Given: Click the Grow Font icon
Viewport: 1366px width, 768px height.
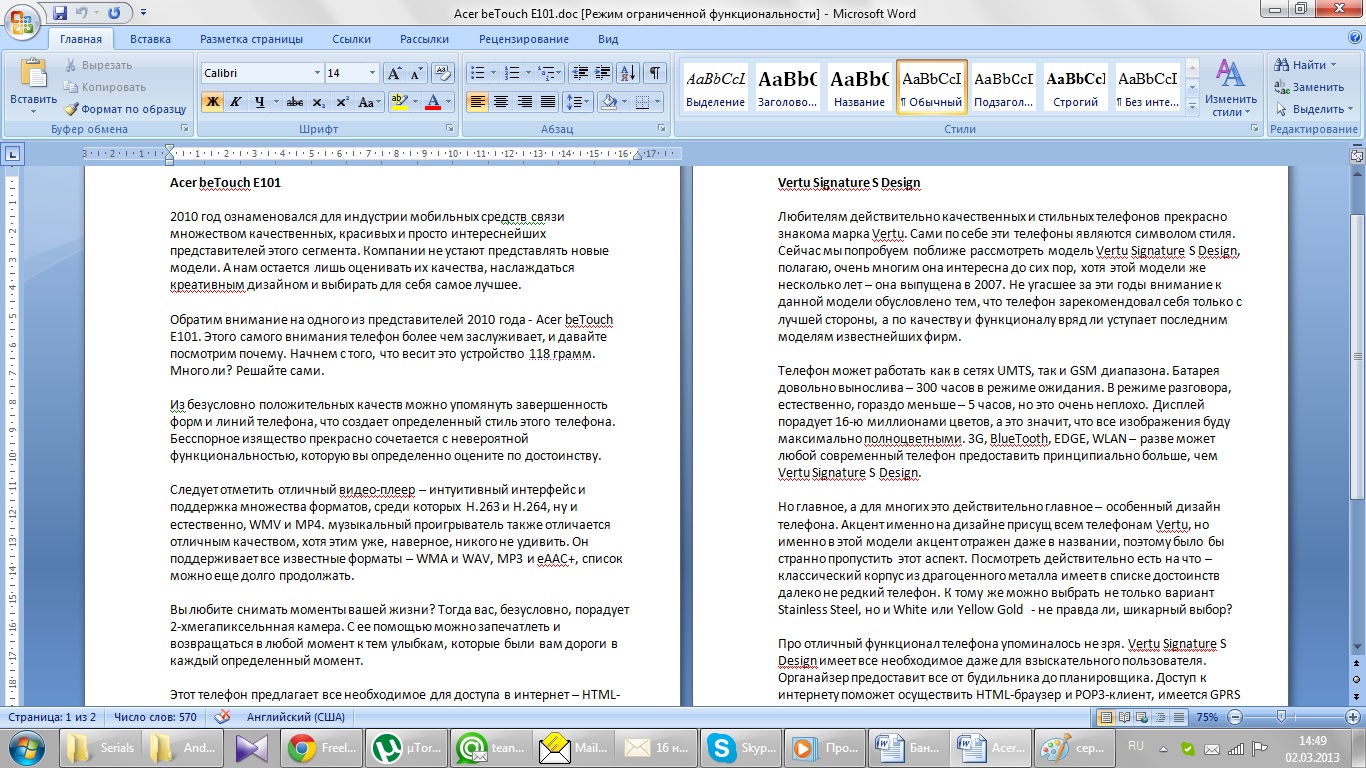Looking at the screenshot, I should [x=394, y=73].
